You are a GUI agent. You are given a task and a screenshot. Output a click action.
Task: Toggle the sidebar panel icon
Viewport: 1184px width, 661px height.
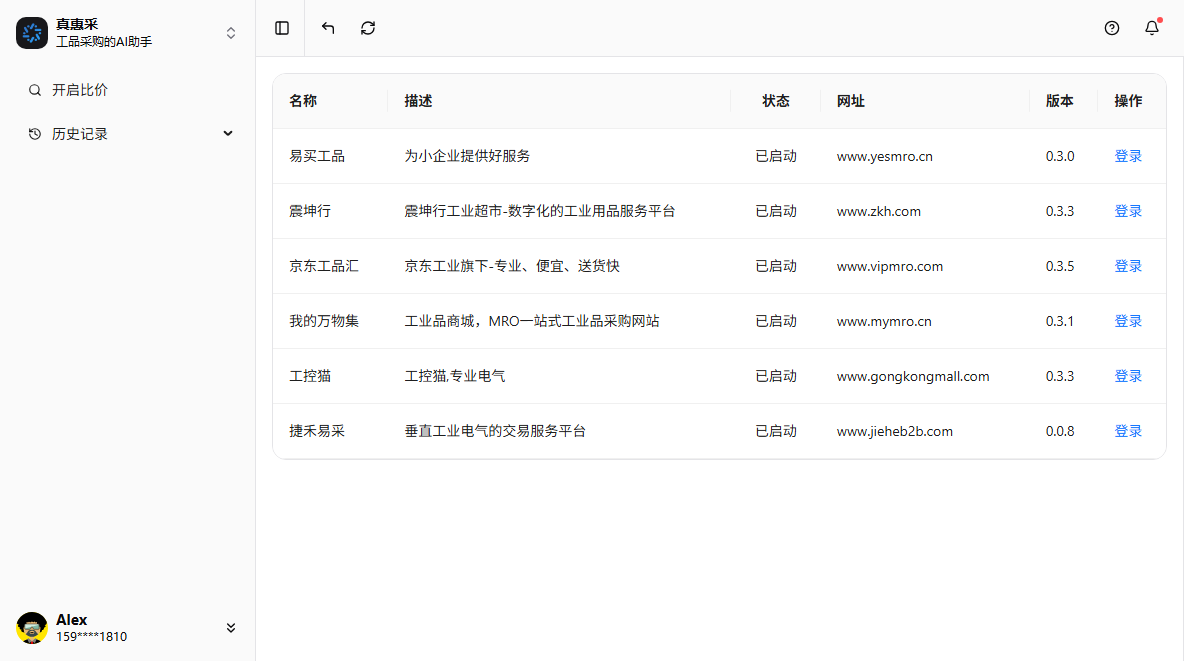(x=282, y=28)
